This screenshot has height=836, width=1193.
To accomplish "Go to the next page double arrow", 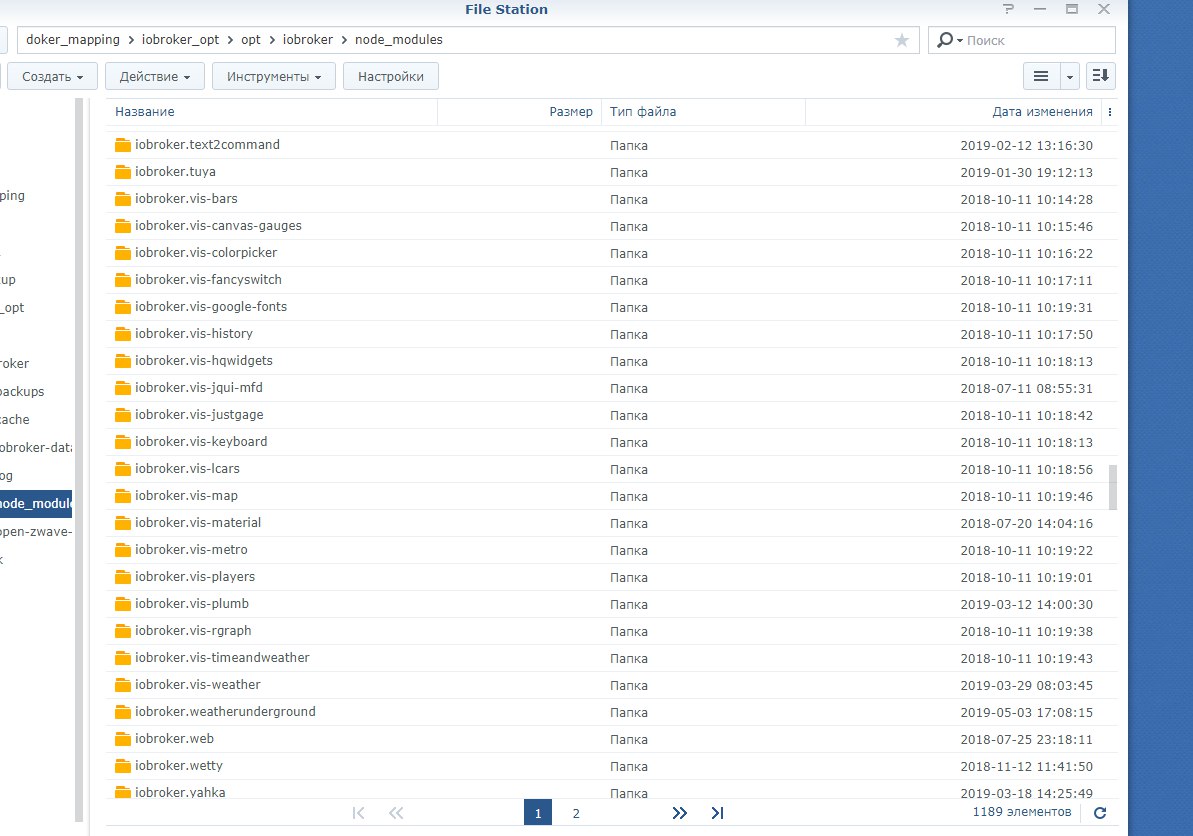I will 679,813.
